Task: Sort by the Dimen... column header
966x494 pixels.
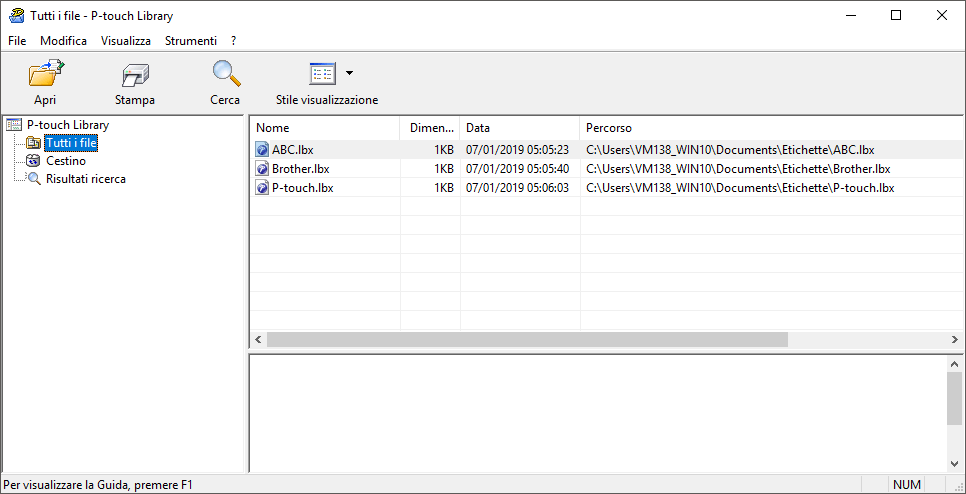Action: pos(429,128)
